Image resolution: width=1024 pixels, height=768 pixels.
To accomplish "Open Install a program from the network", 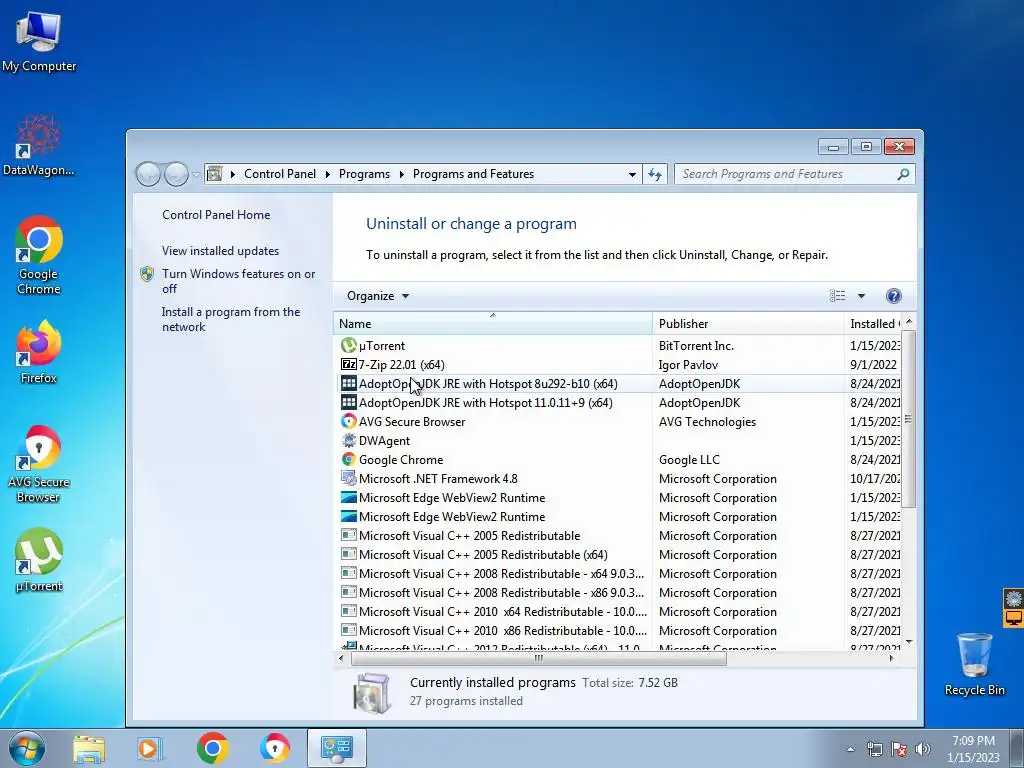I will [x=231, y=319].
